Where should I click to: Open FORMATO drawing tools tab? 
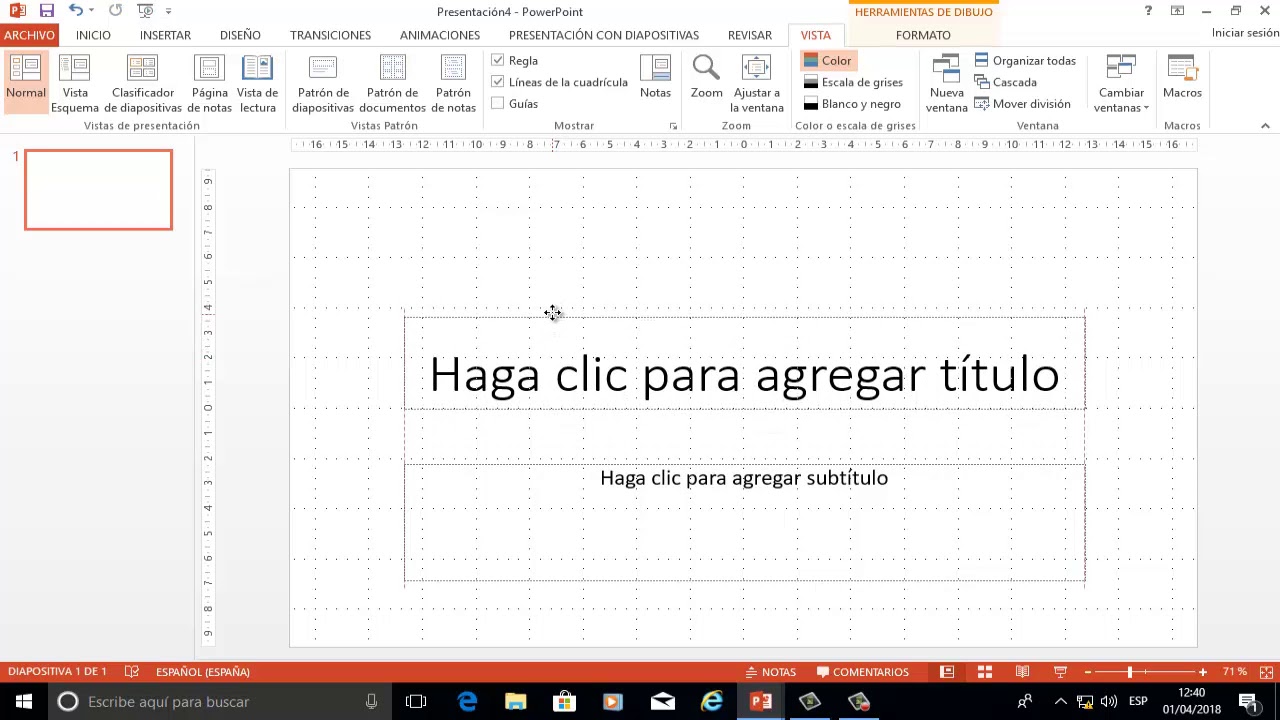[x=923, y=35]
